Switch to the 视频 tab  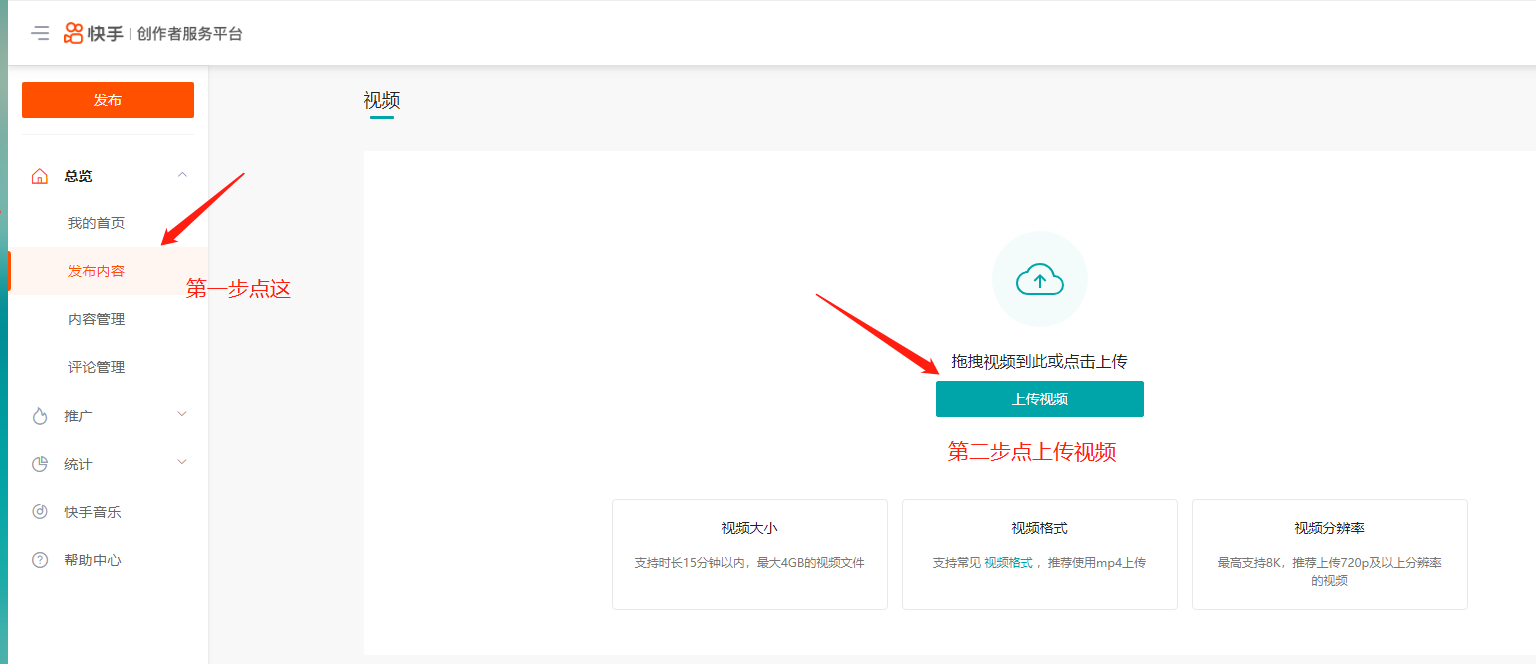coord(380,101)
